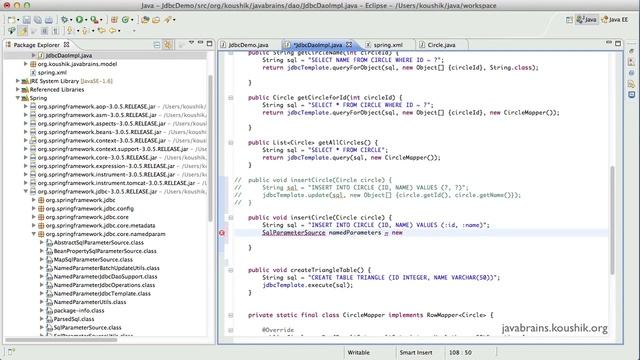The height and width of the screenshot is (360, 640).
Task: Fold the createTriangleTable method
Action: click(x=231, y=270)
